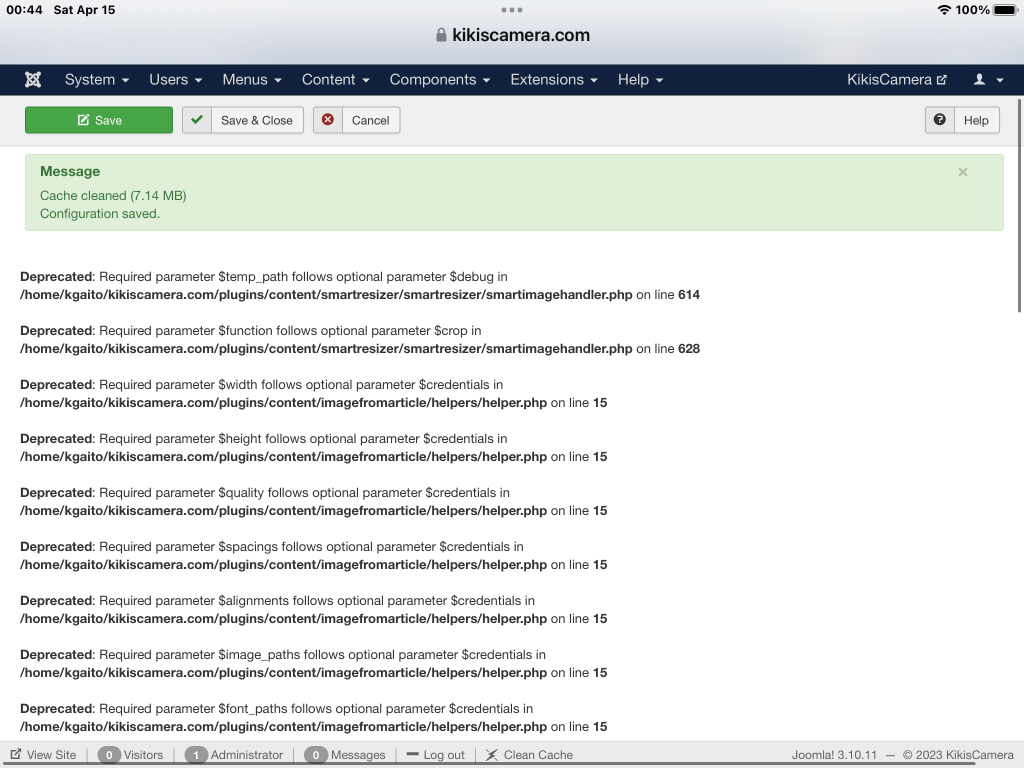Open the Users menu
Screen dimensions: 1024x768
176,80
